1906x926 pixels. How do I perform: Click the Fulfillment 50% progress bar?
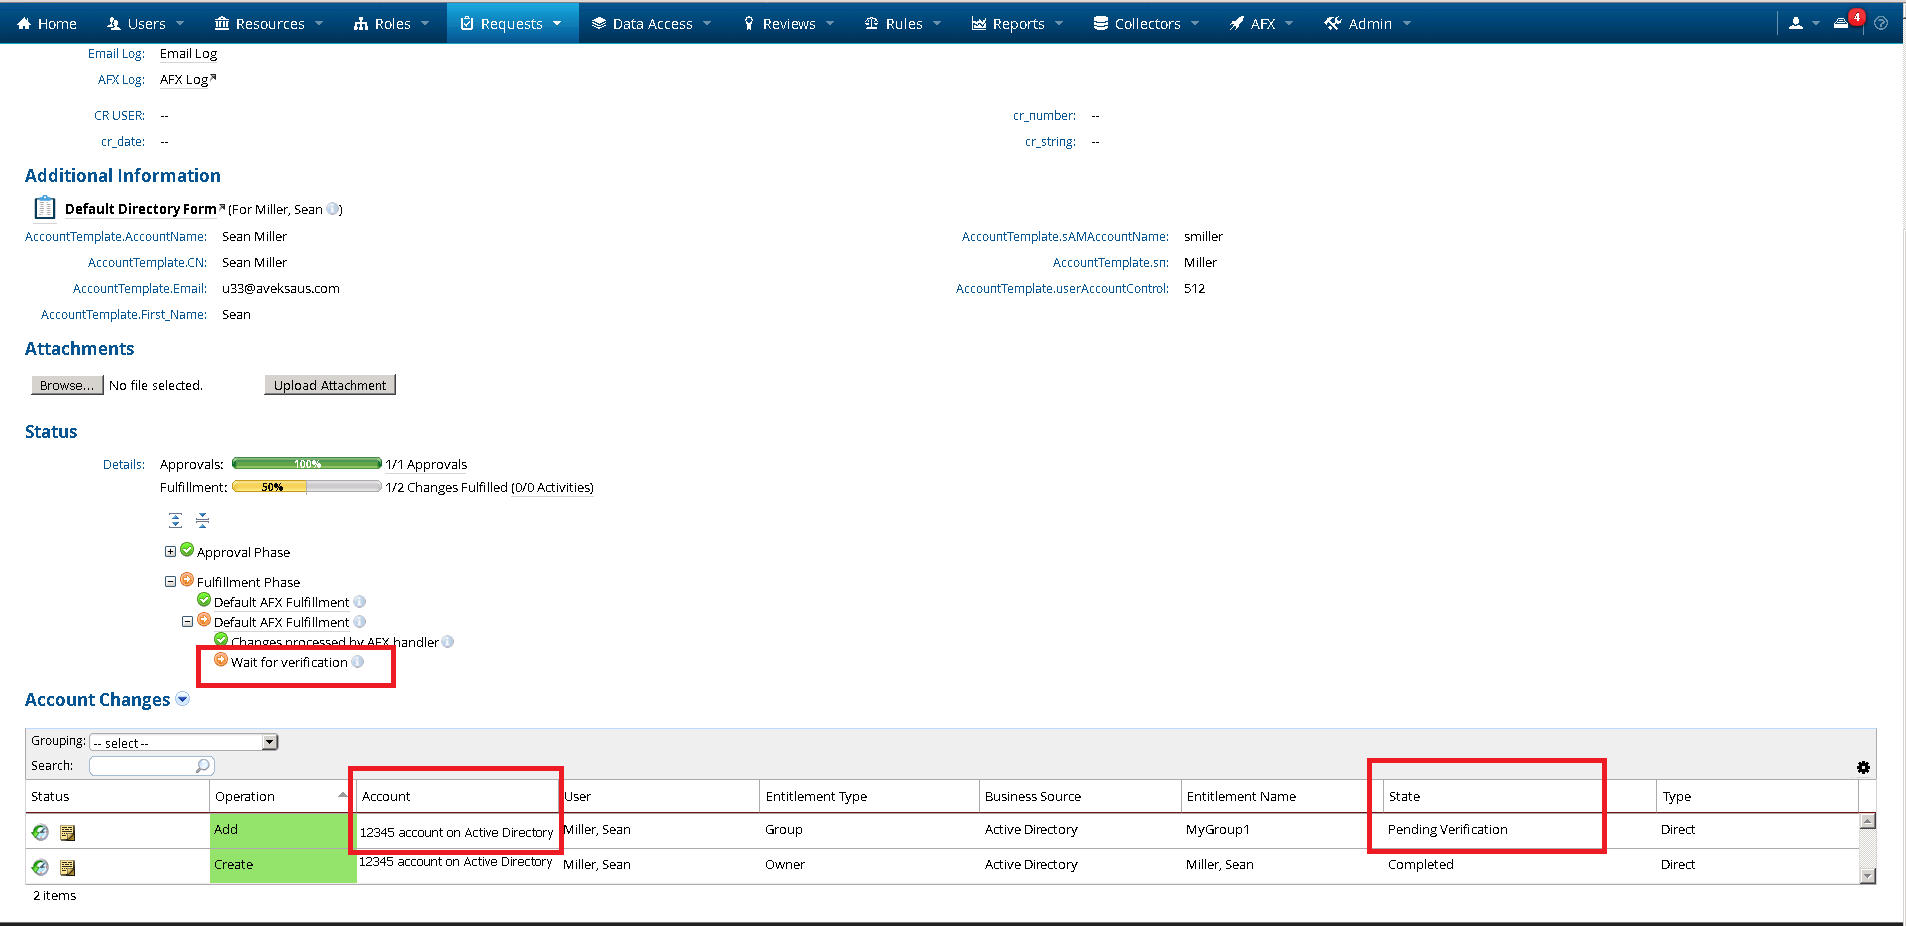point(306,487)
